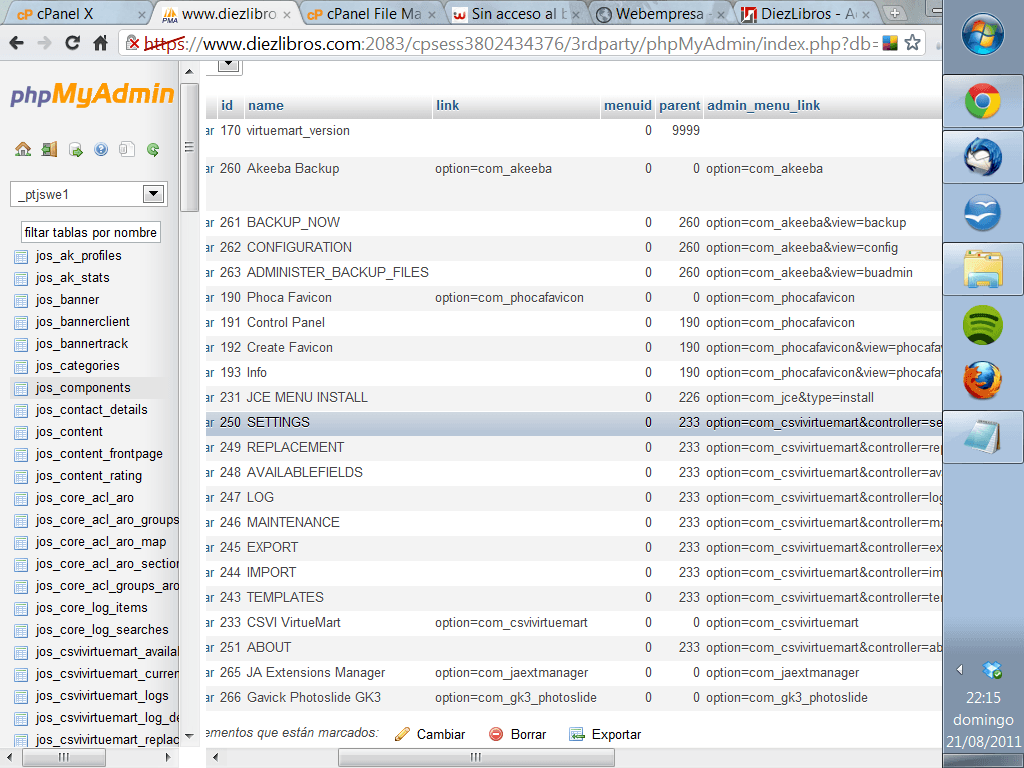
Task: Click the Windows Start orb
Action: [982, 33]
